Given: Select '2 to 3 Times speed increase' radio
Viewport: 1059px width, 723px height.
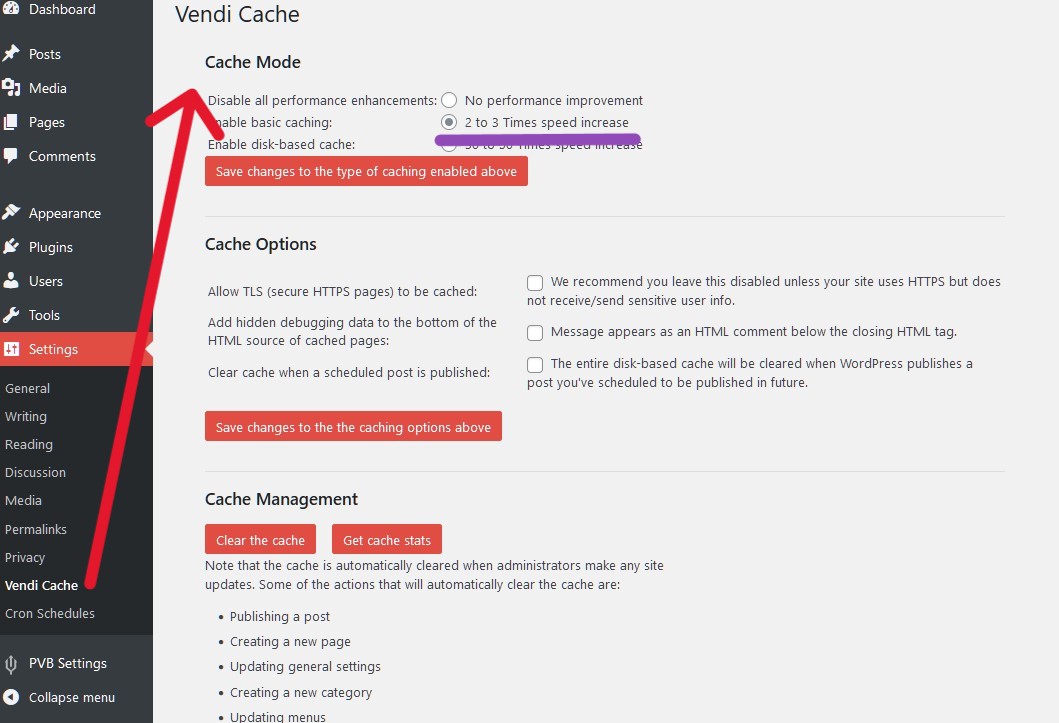Looking at the screenshot, I should coord(449,122).
